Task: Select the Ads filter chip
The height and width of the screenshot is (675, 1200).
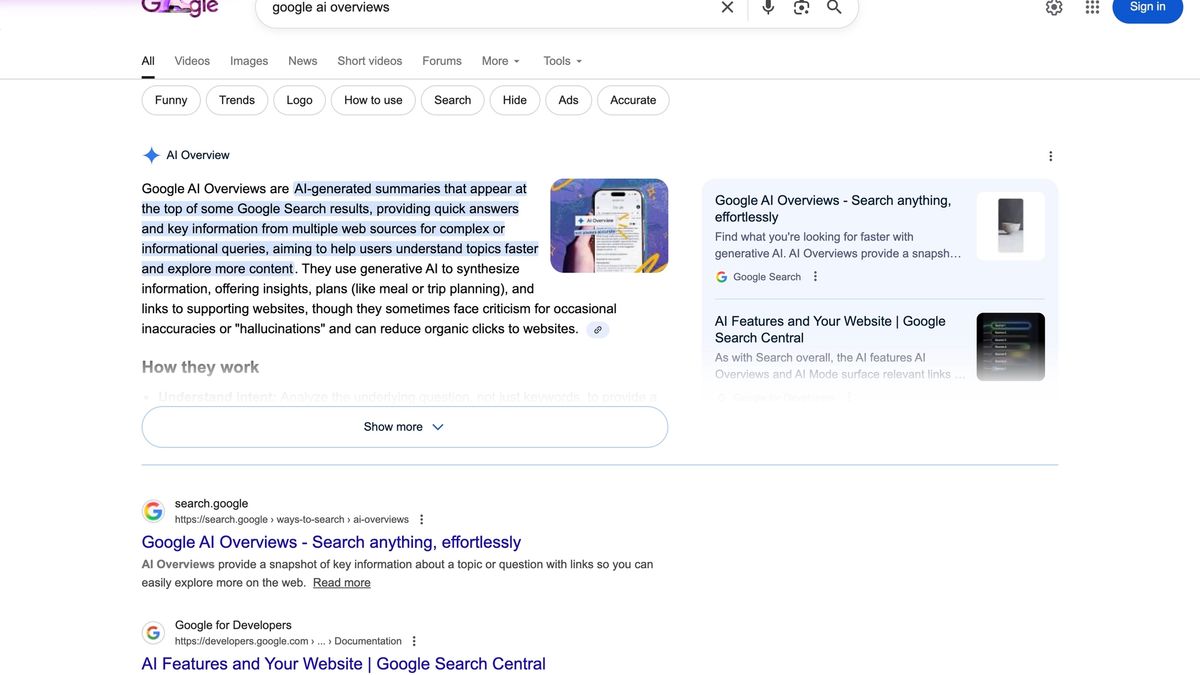Action: (569, 100)
